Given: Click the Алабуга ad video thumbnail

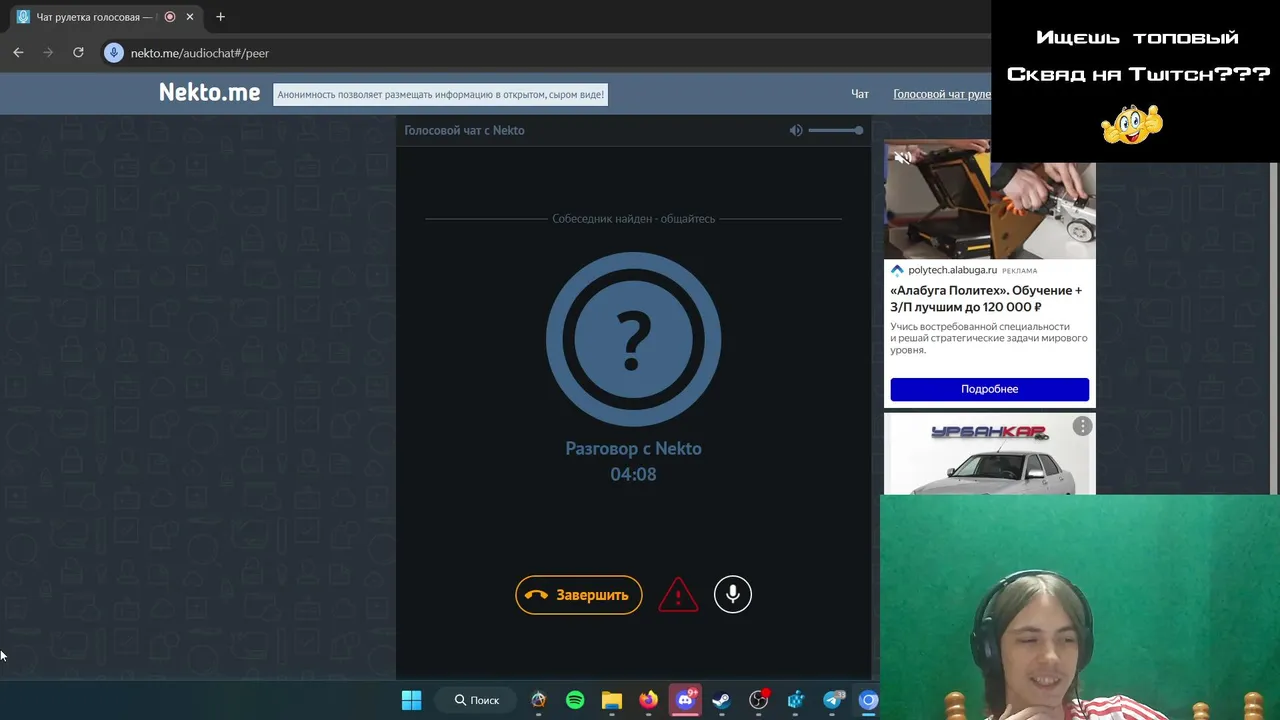Looking at the screenshot, I should click(x=989, y=200).
